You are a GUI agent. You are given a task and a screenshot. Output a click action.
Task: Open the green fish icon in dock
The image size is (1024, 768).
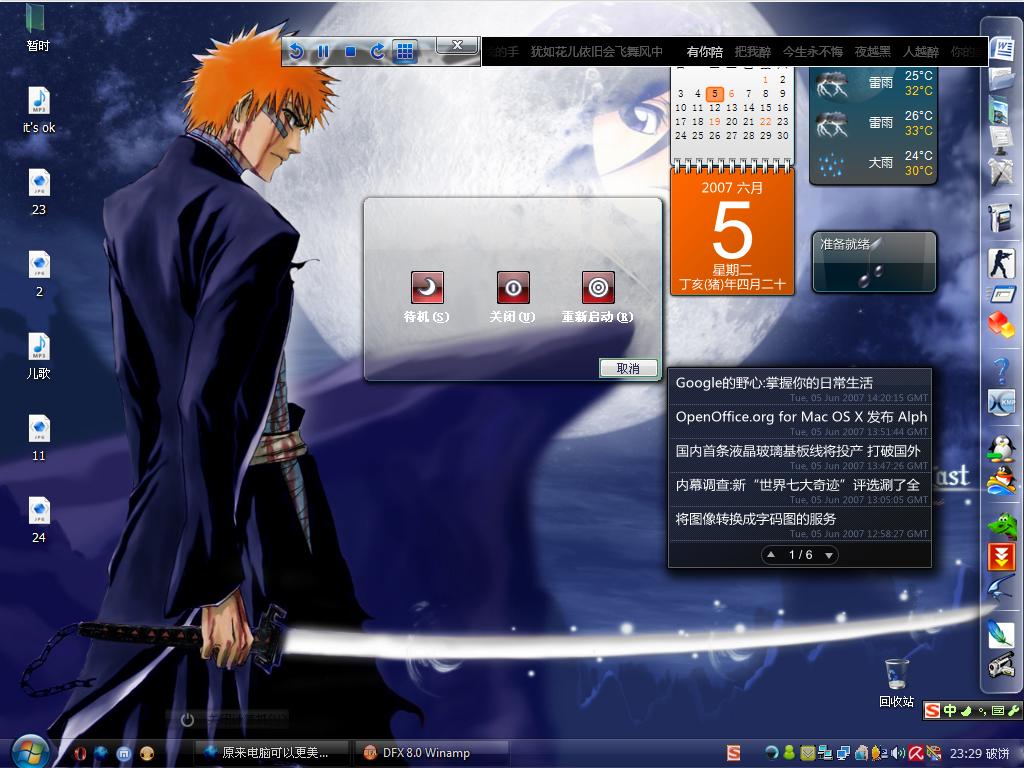pyautogui.click(x=1002, y=526)
